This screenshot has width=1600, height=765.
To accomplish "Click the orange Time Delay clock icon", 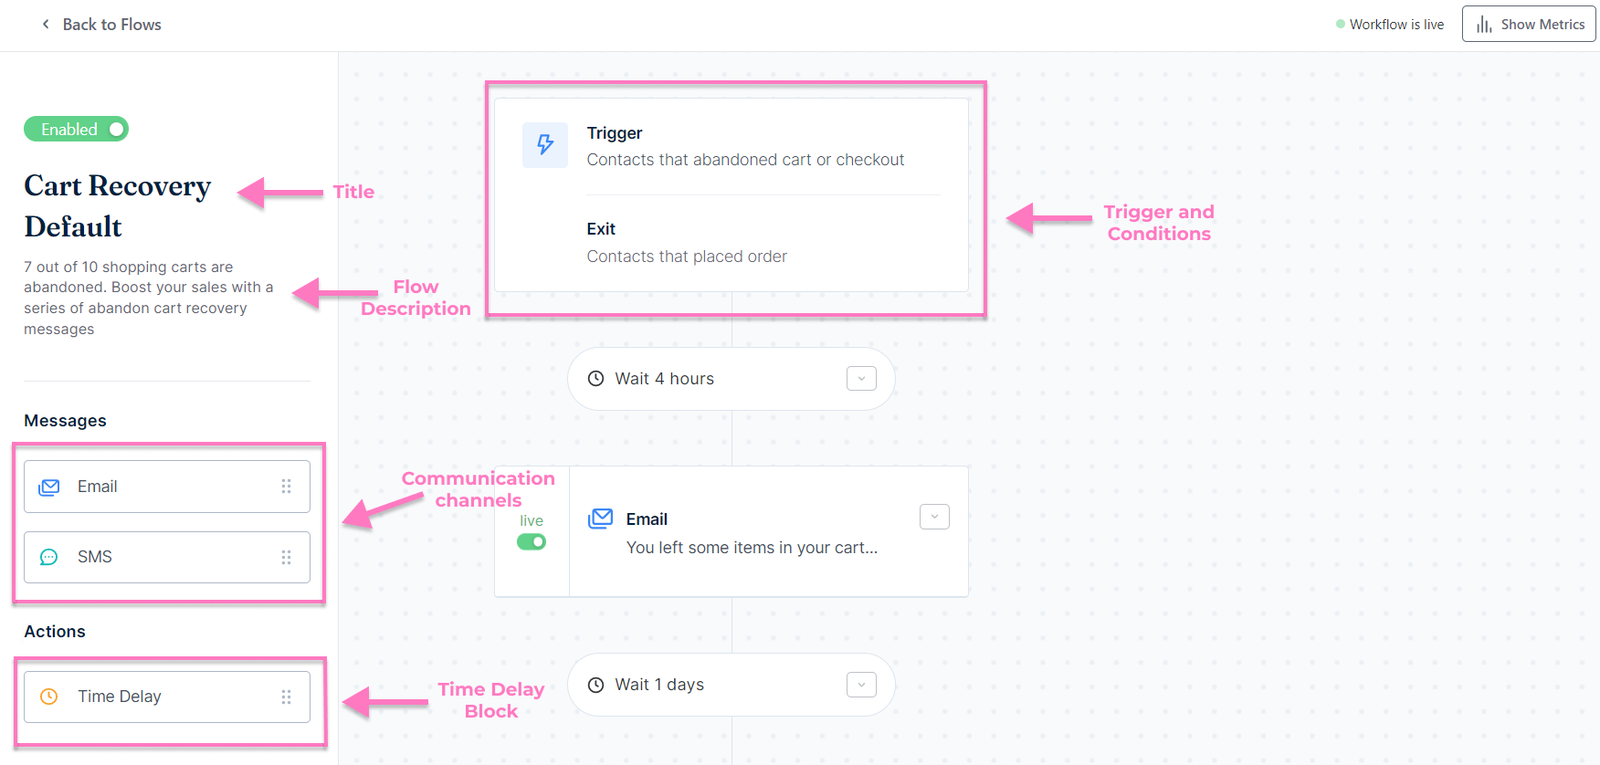I will click(49, 697).
